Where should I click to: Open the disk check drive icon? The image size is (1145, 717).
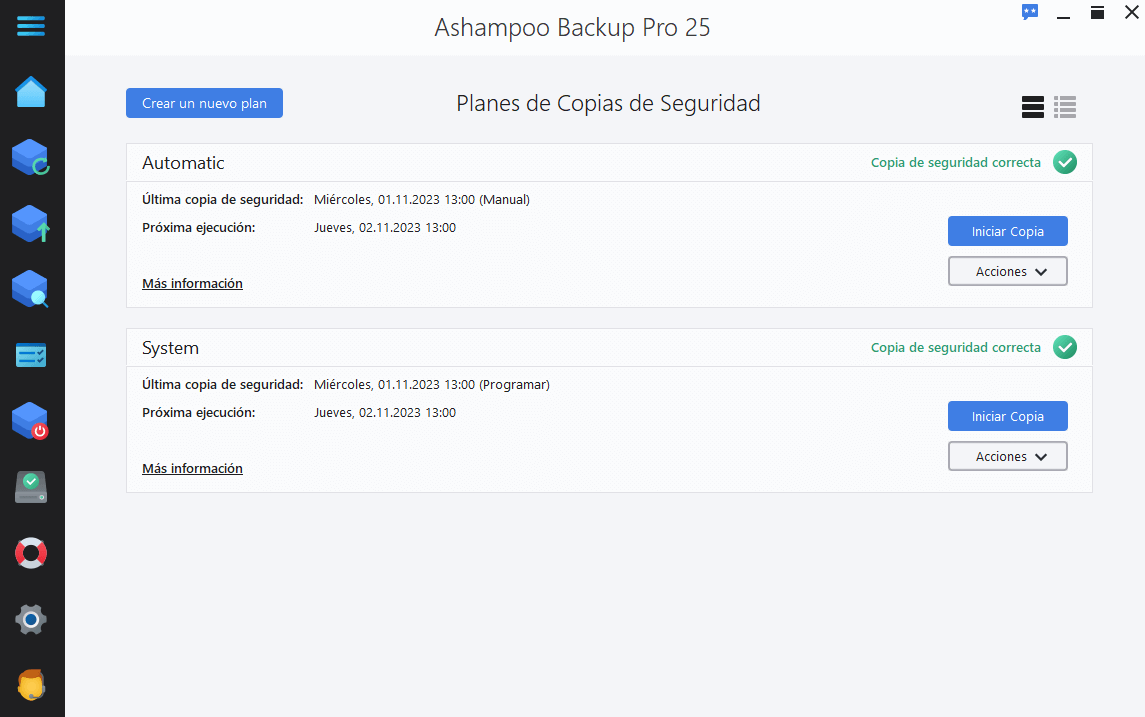tap(31, 487)
